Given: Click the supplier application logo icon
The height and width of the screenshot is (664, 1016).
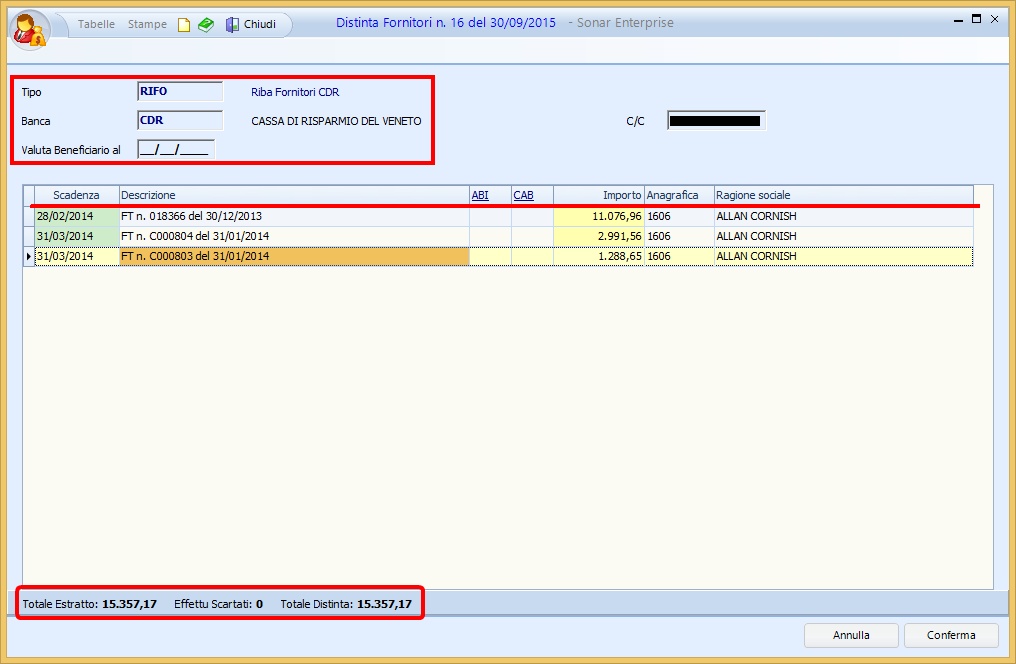Looking at the screenshot, I should (x=30, y=29).
